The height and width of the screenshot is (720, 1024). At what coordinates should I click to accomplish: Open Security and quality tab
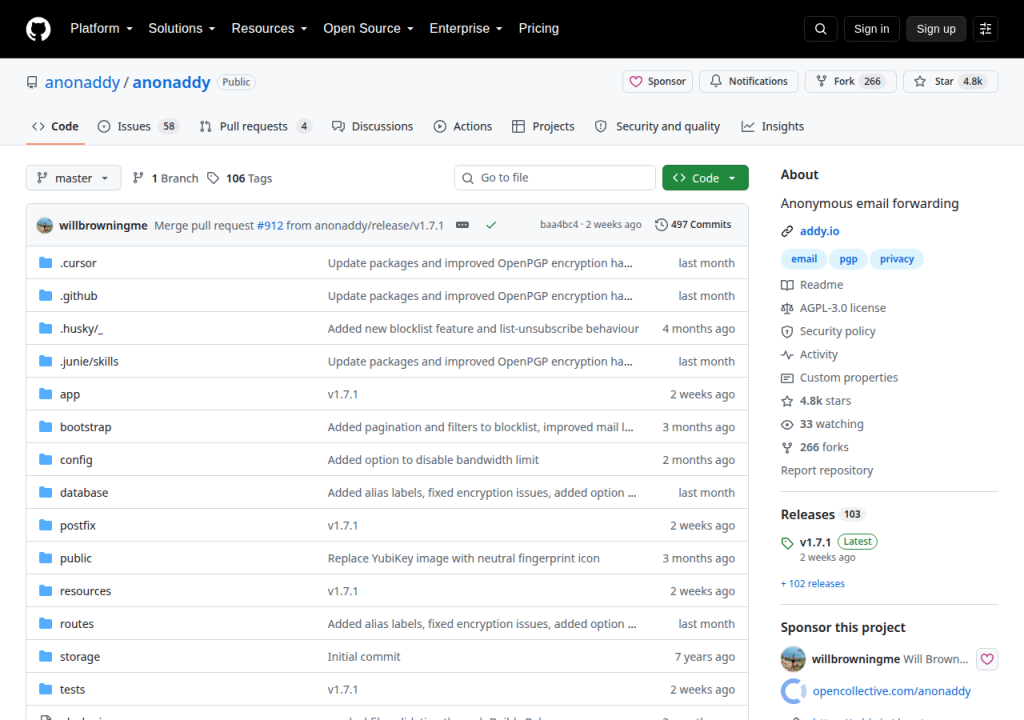pyautogui.click(x=658, y=126)
